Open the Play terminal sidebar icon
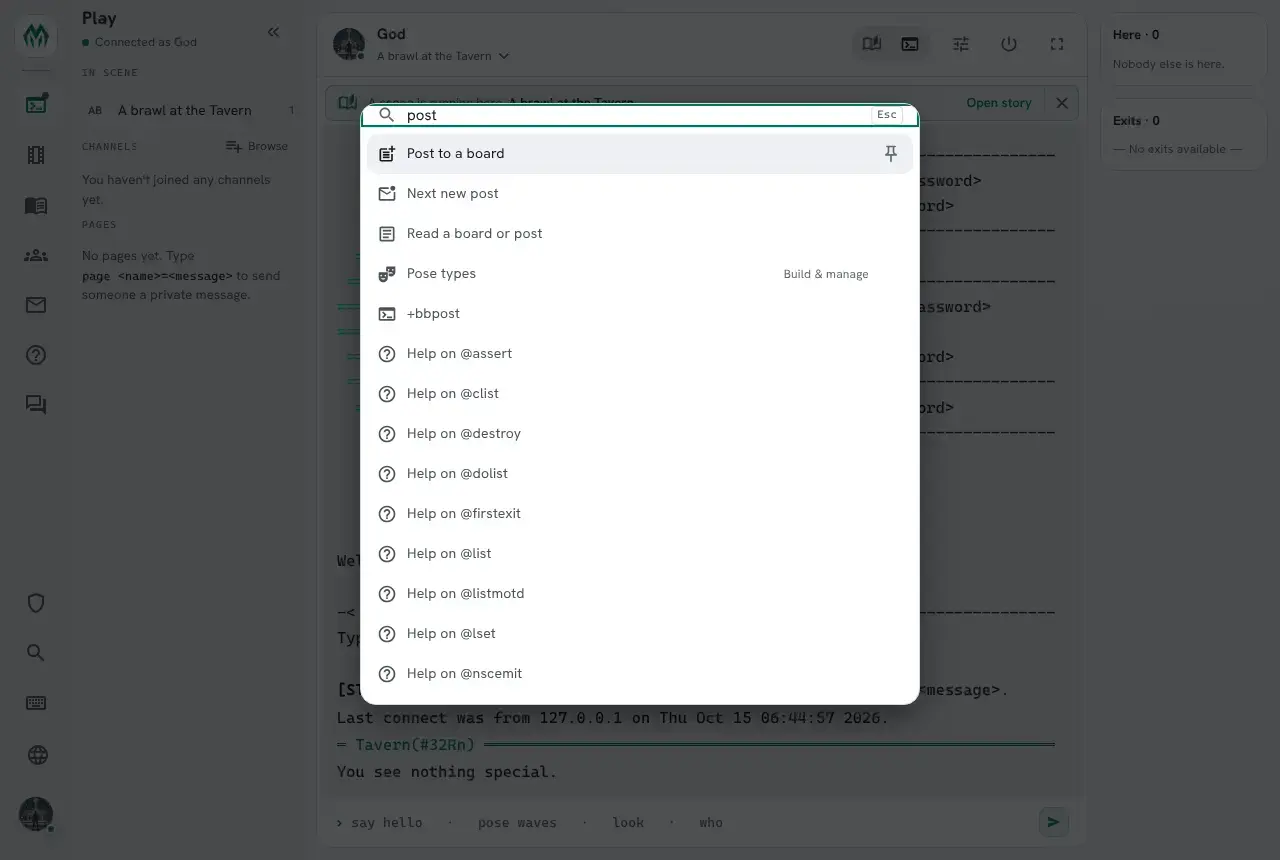 tap(36, 104)
